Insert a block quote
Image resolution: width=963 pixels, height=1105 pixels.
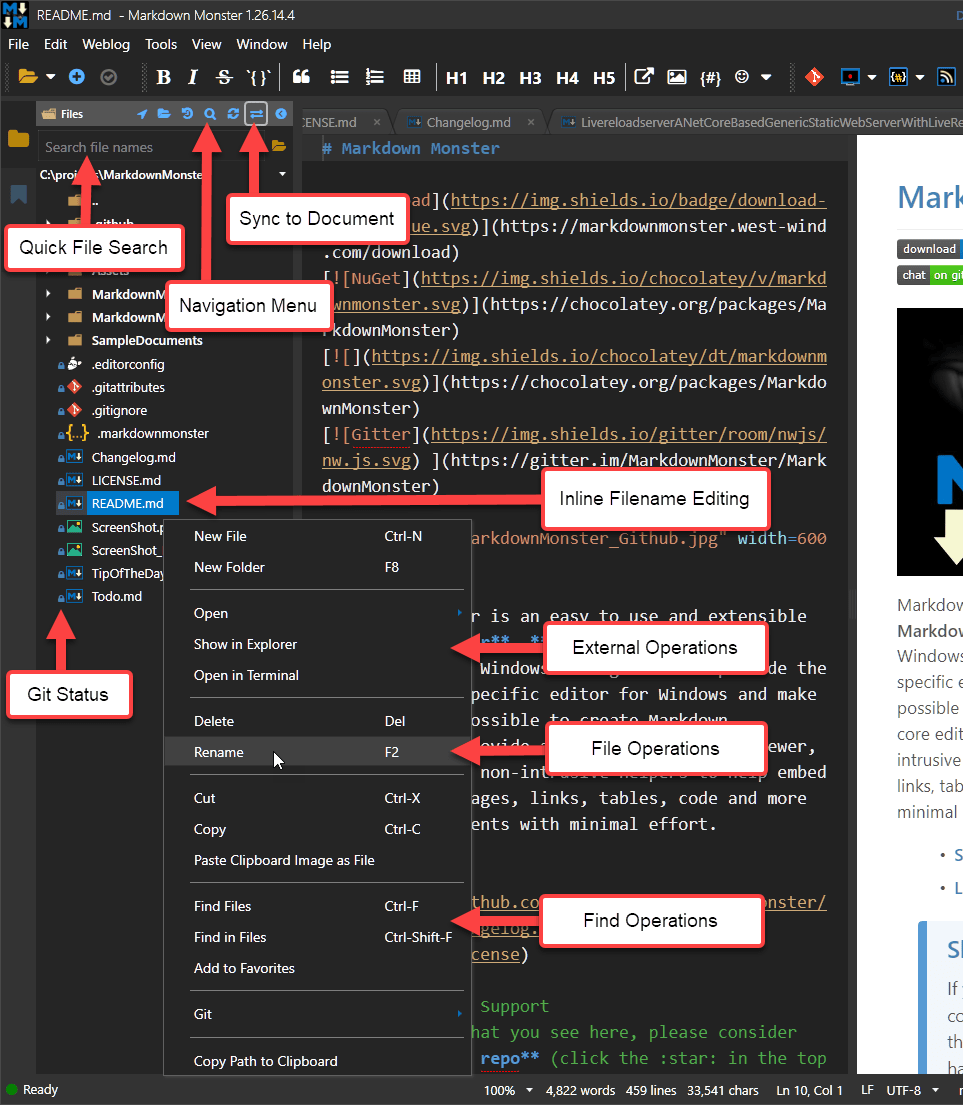(302, 77)
